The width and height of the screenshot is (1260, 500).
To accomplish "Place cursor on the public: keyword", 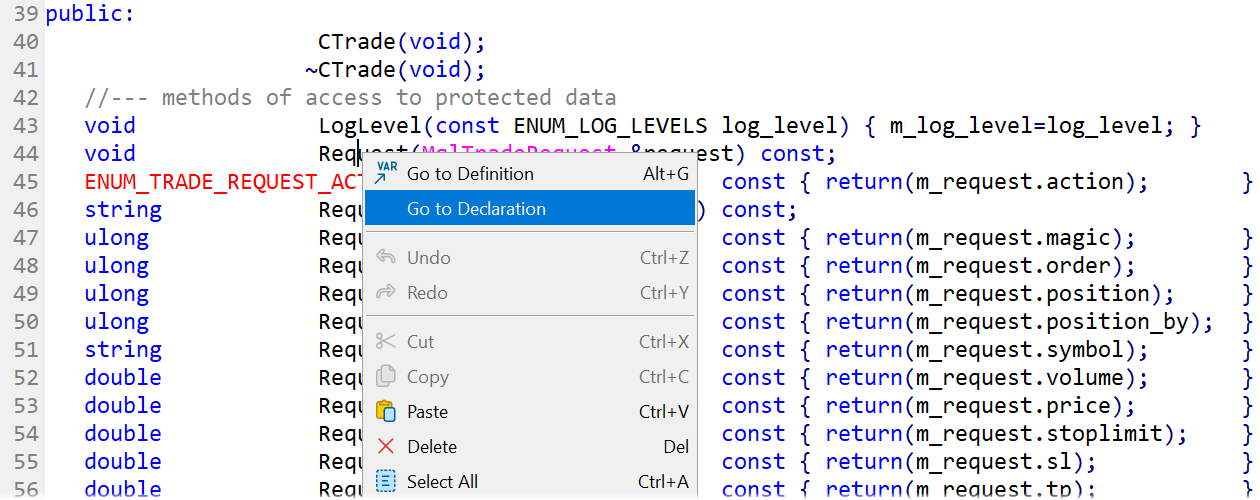I will (x=90, y=14).
